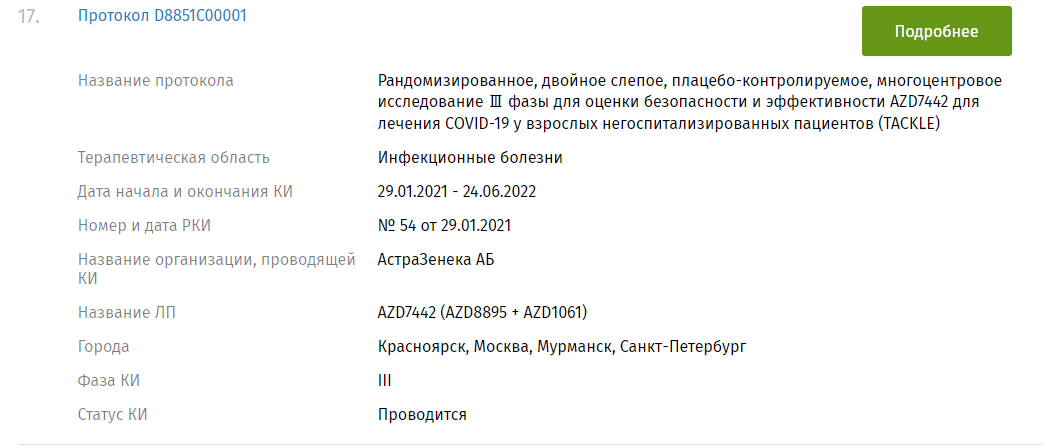Image resolution: width=1051 pixels, height=447 pixels.
Task: Click the Название протокола label
Action: pyautogui.click(x=156, y=81)
